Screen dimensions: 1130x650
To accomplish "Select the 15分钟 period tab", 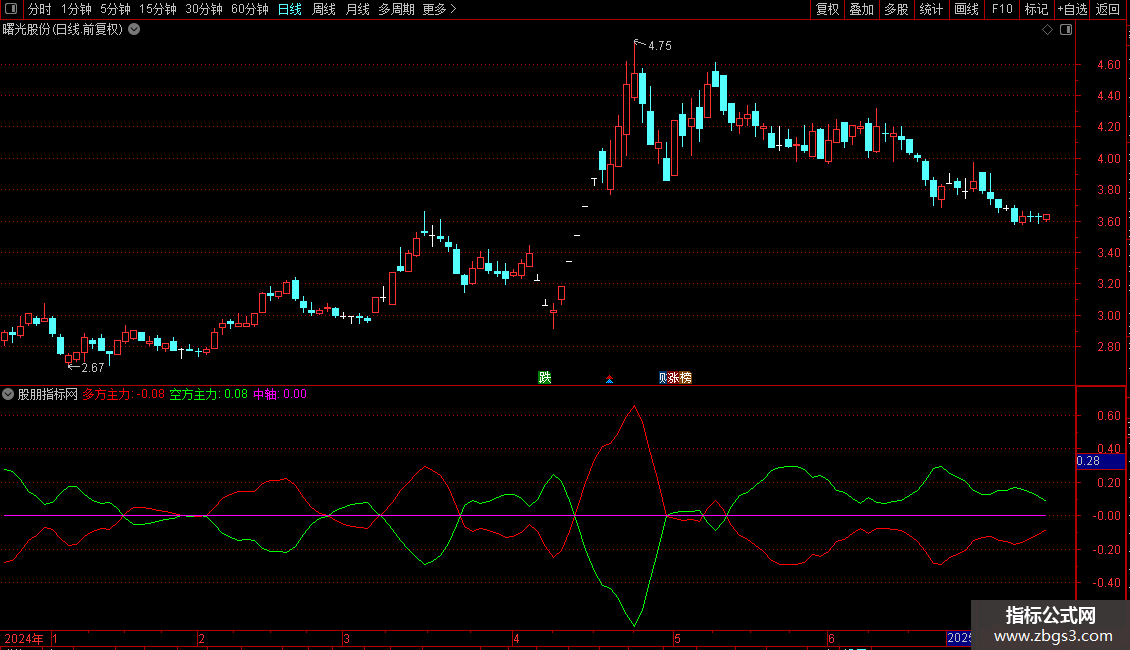I will 157,9.
